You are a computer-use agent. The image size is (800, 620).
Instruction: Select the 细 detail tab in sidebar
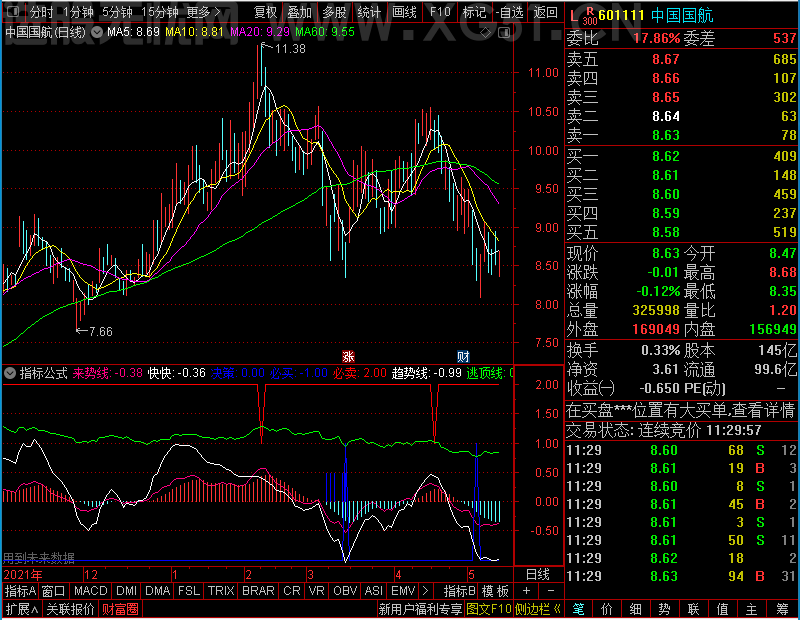pyautogui.click(x=636, y=609)
